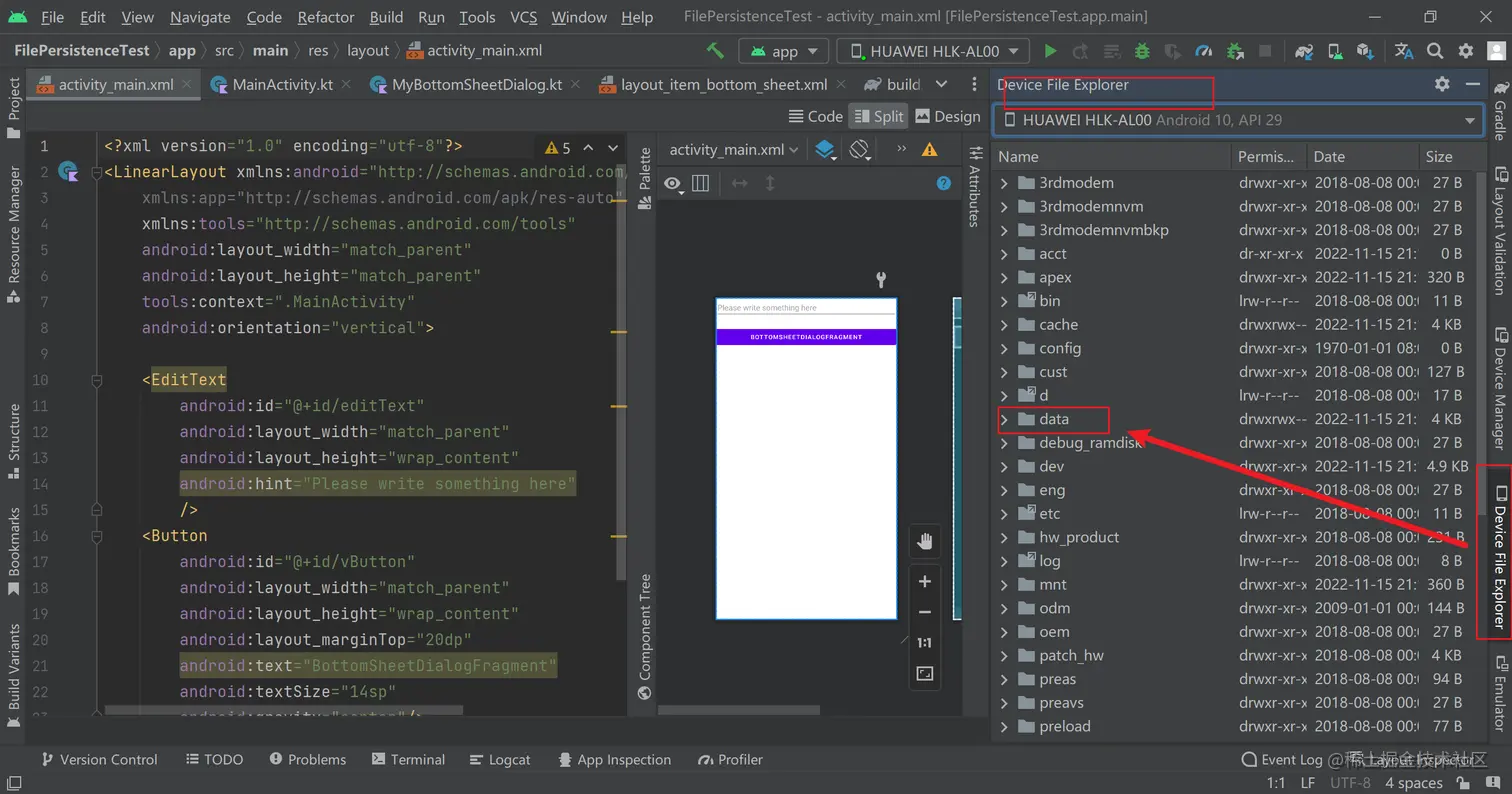Open the SDK Manager toolbar icon
Image resolution: width=1512 pixels, height=794 pixels.
[x=1364, y=51]
